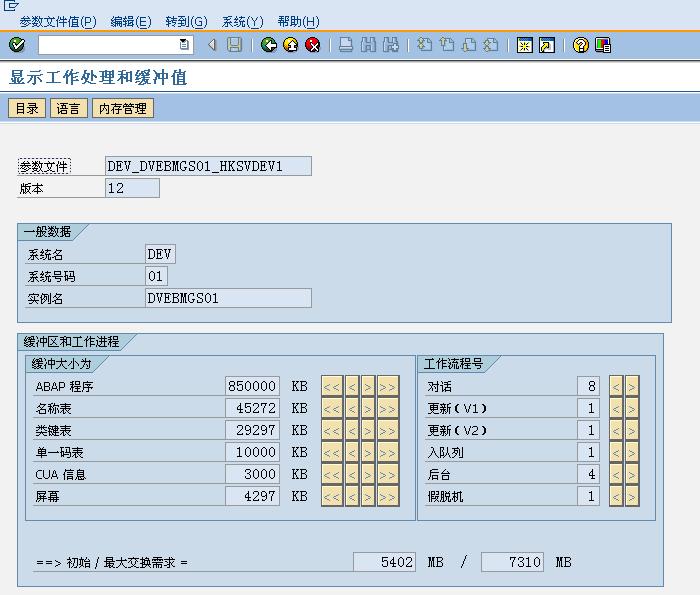The width and height of the screenshot is (700, 595).
Task: Click the 目录 button
Action: pos(27,108)
